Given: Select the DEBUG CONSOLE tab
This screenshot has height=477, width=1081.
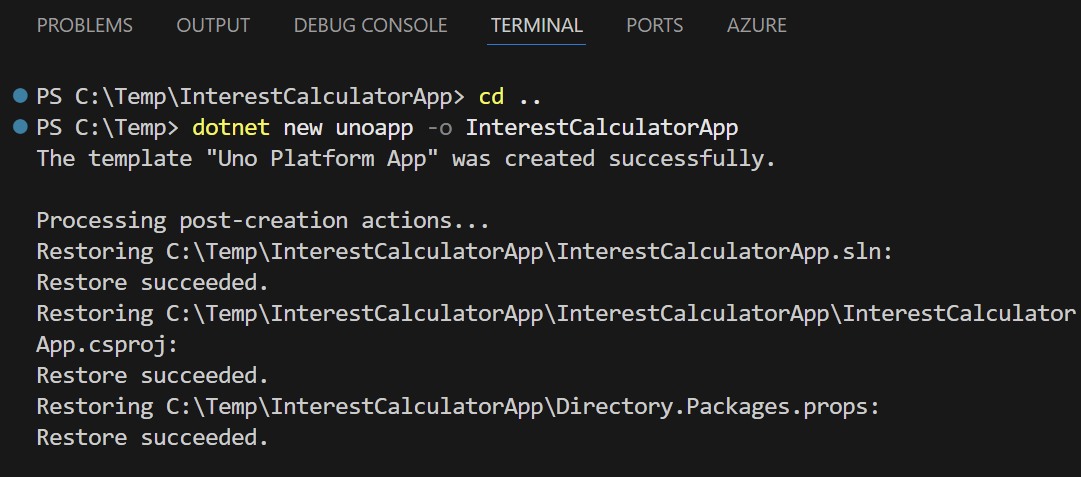Looking at the screenshot, I should [370, 26].
